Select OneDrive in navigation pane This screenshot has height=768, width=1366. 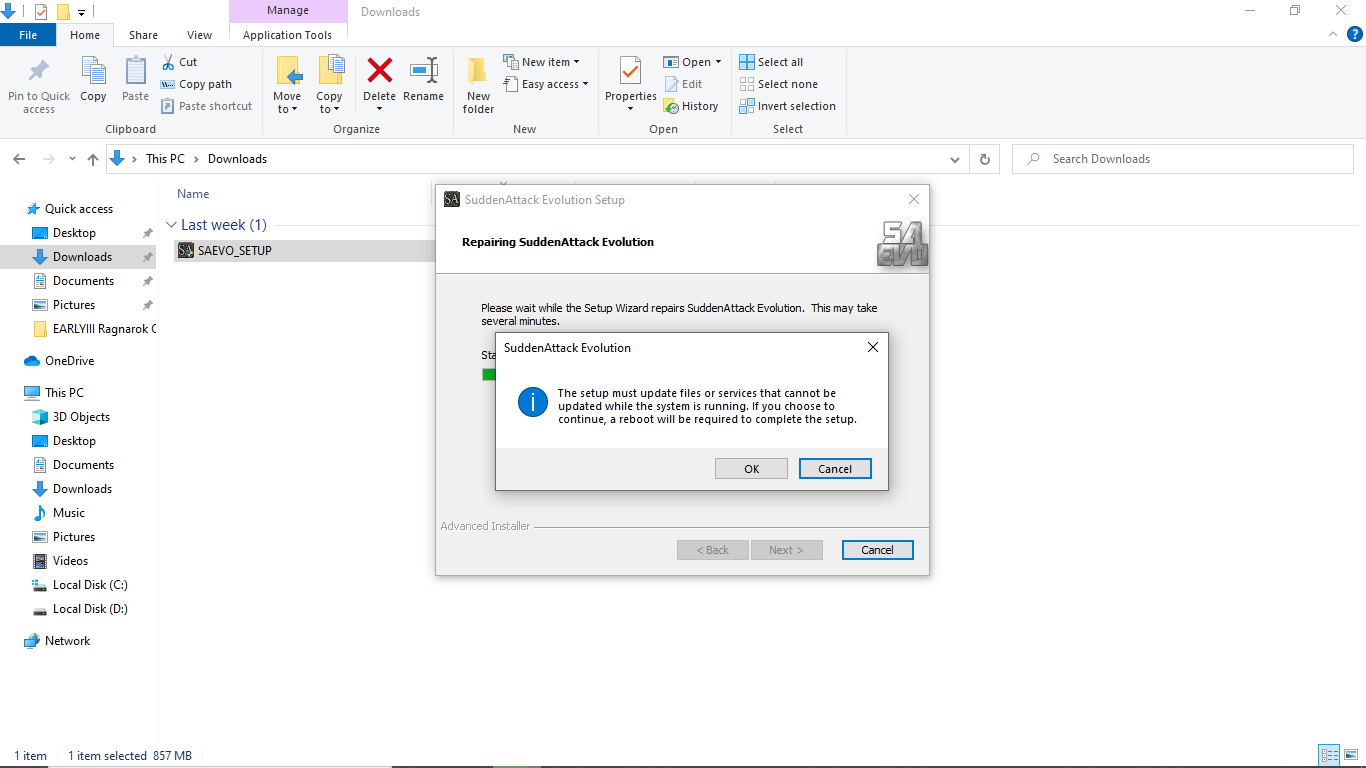pyautogui.click(x=69, y=361)
